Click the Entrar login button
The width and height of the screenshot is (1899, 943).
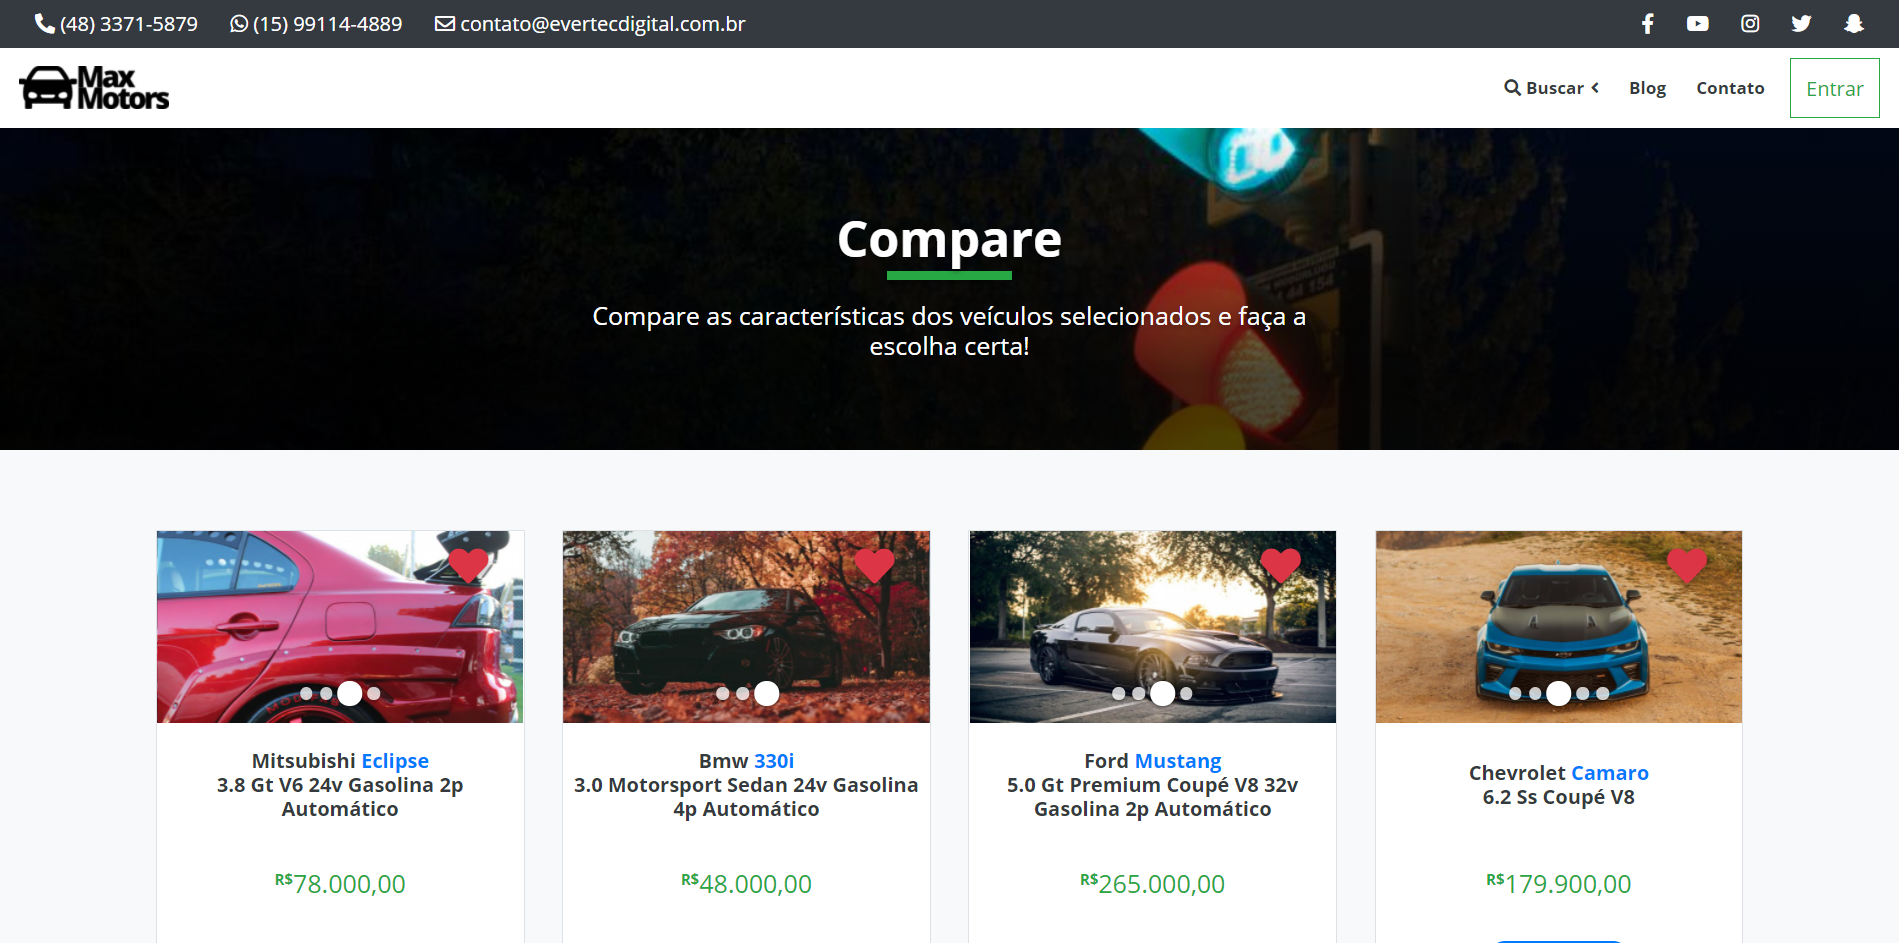pyautogui.click(x=1834, y=88)
